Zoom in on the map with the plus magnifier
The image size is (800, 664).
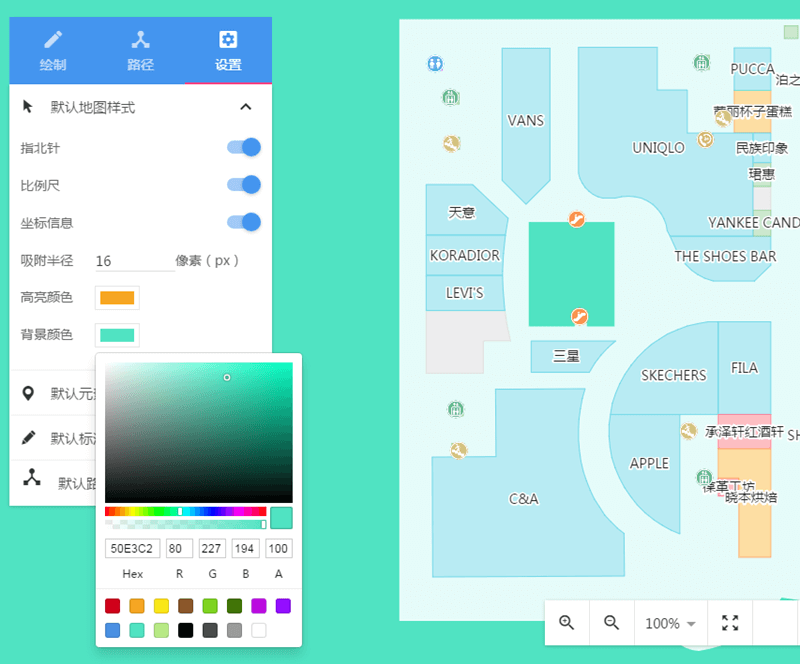(566, 623)
